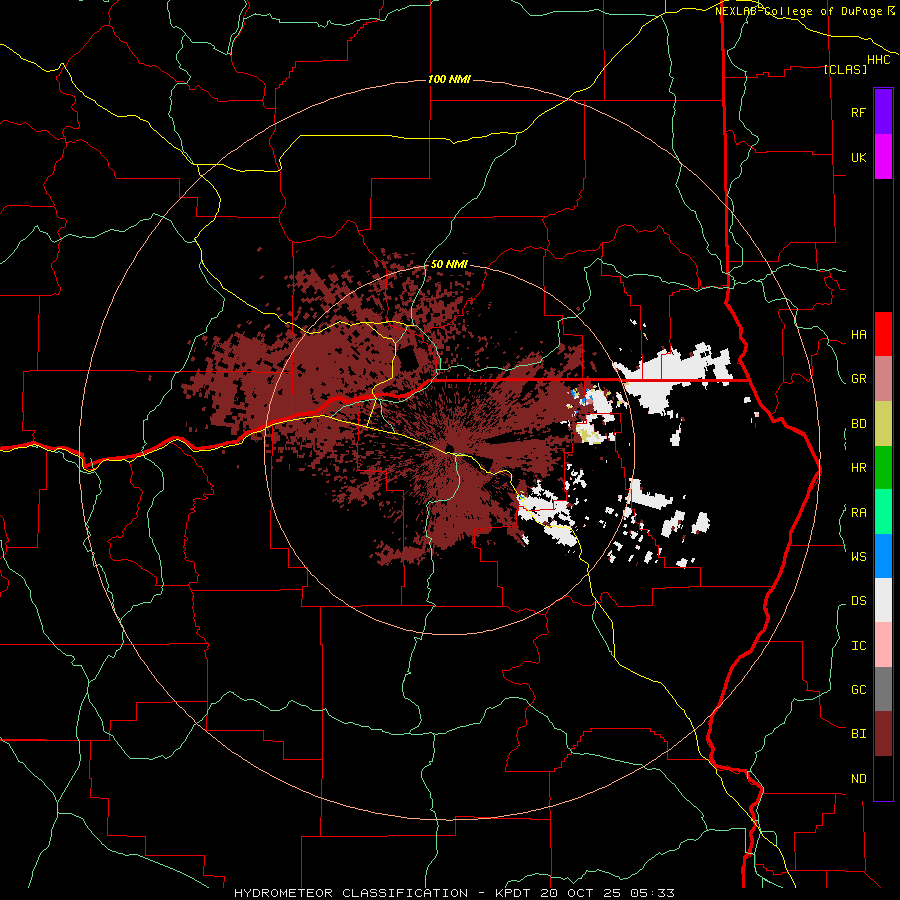This screenshot has height=900, width=900.
Task: Click the RF purple legend swatch
Action: [883, 112]
